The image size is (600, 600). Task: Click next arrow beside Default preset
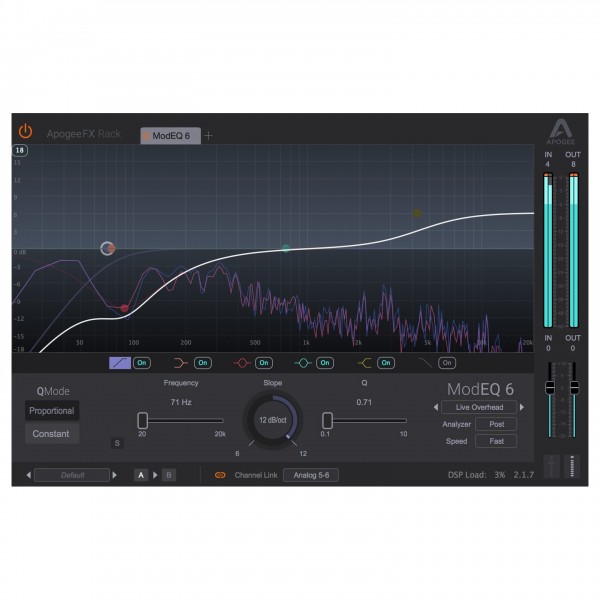[114, 475]
